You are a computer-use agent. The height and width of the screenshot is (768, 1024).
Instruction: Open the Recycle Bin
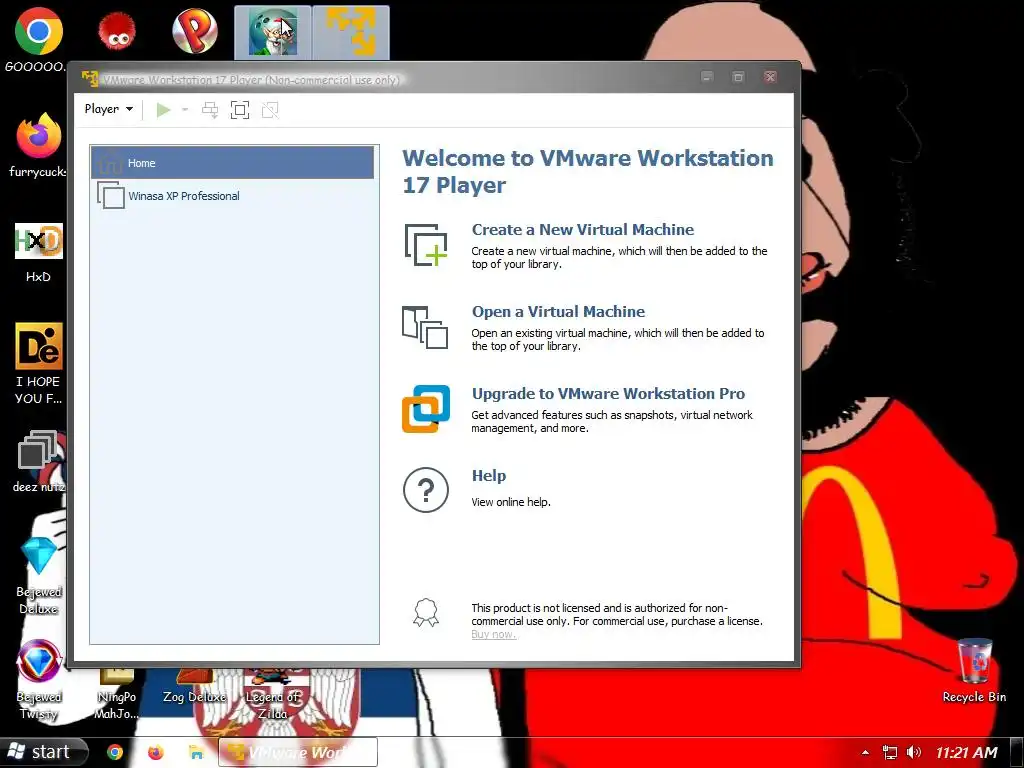click(x=974, y=671)
